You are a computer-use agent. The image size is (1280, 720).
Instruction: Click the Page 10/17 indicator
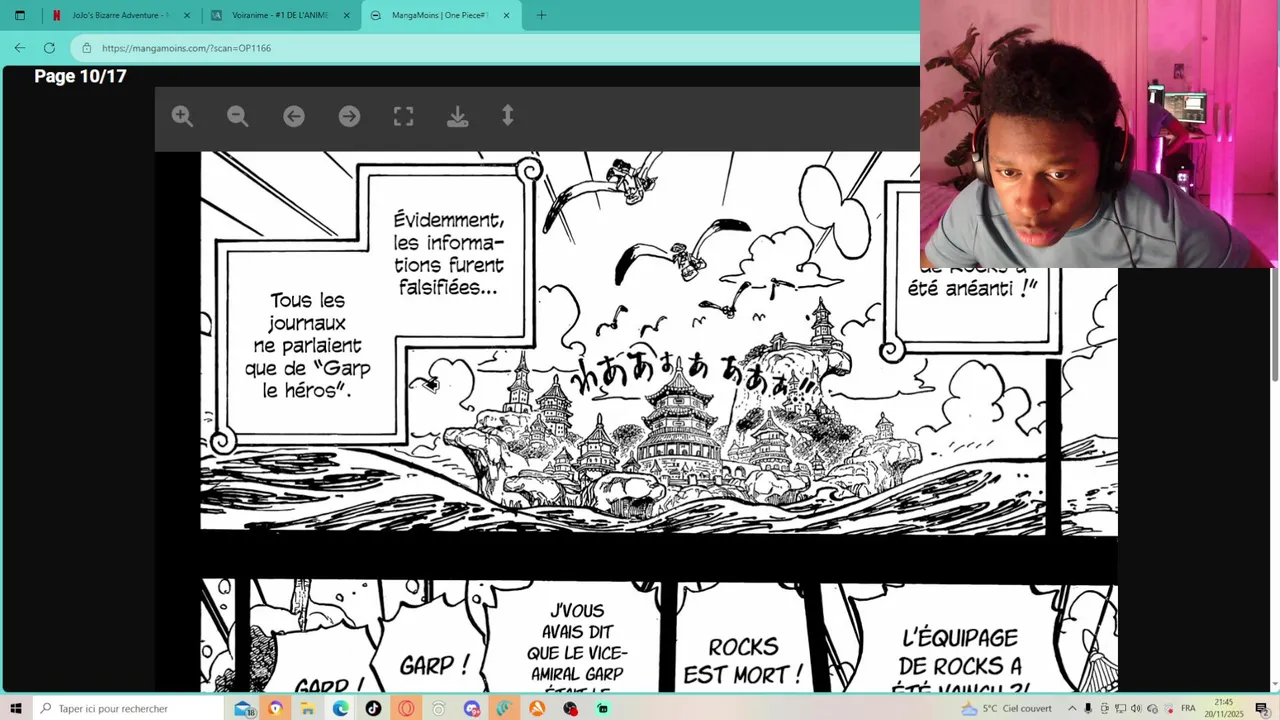click(80, 76)
